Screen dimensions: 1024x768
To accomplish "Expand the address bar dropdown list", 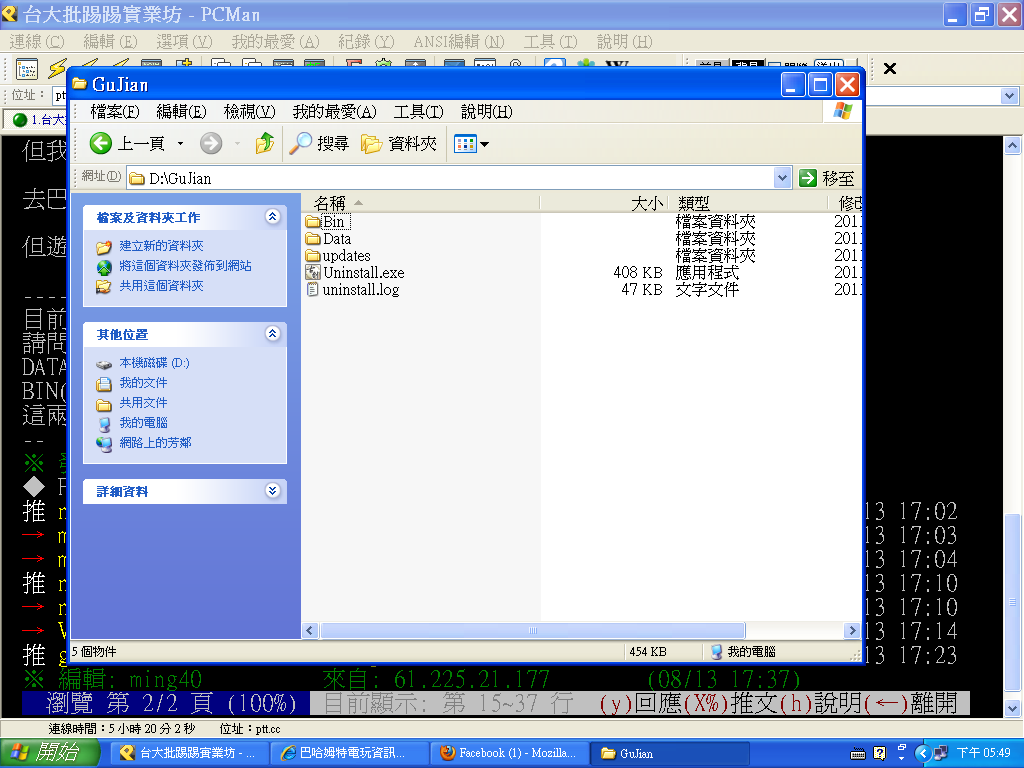I will (783, 178).
